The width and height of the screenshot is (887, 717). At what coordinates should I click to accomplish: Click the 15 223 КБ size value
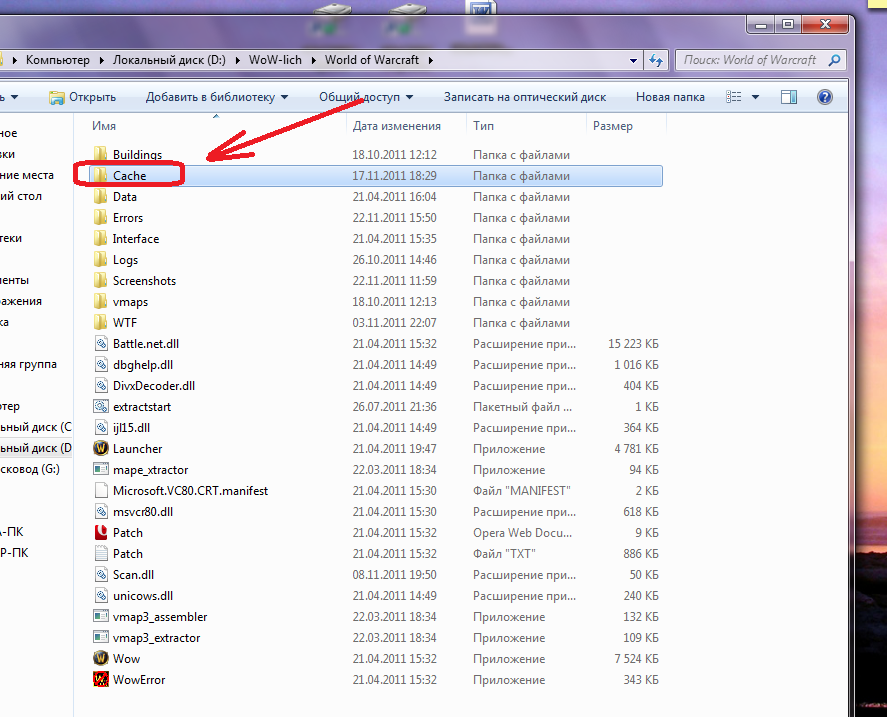click(633, 344)
